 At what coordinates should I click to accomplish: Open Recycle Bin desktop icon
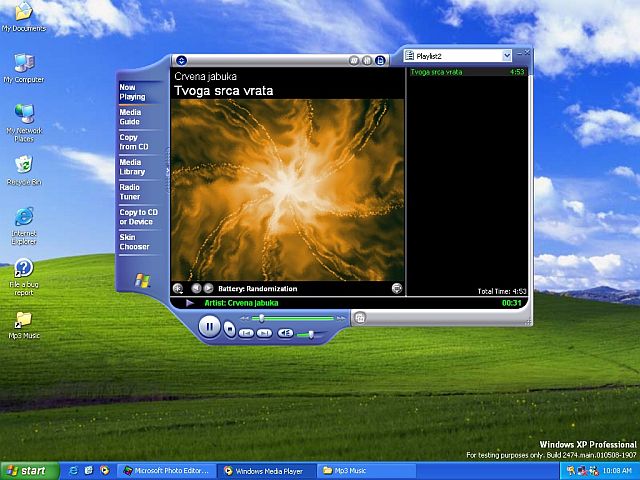pos(24,171)
